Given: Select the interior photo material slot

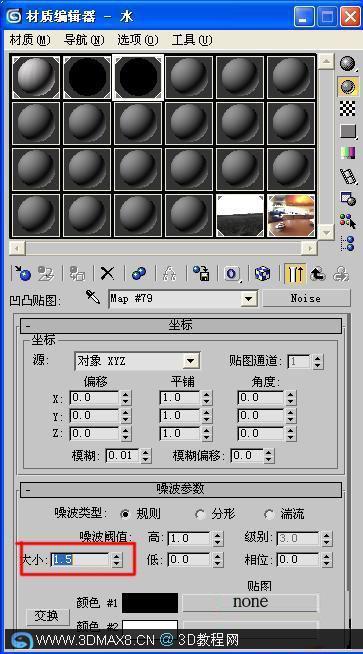Looking at the screenshot, I should click(291, 215).
